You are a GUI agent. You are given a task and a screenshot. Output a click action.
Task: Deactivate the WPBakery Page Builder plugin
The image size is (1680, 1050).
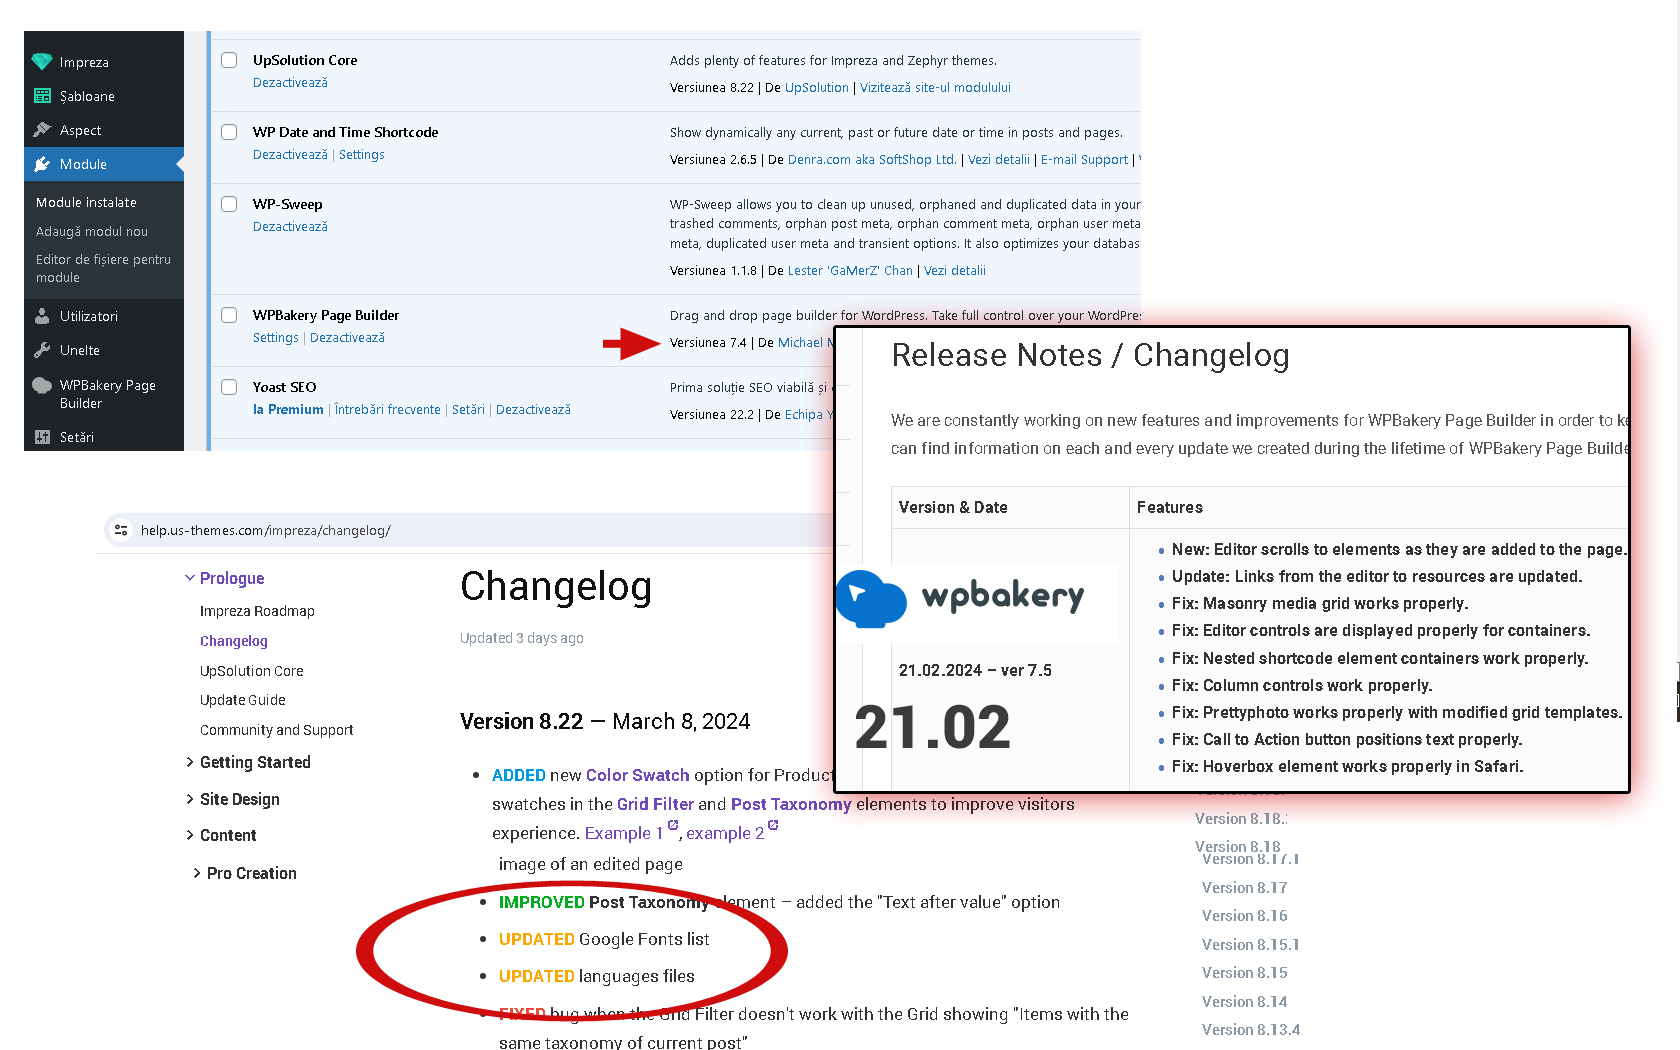point(347,338)
